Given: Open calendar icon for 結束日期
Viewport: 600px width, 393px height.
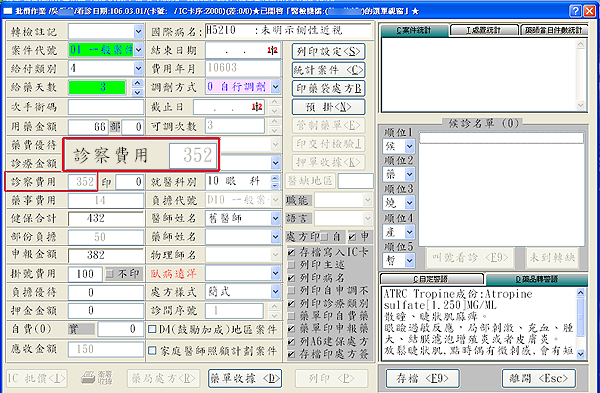Looking at the screenshot, I should click(272, 50).
